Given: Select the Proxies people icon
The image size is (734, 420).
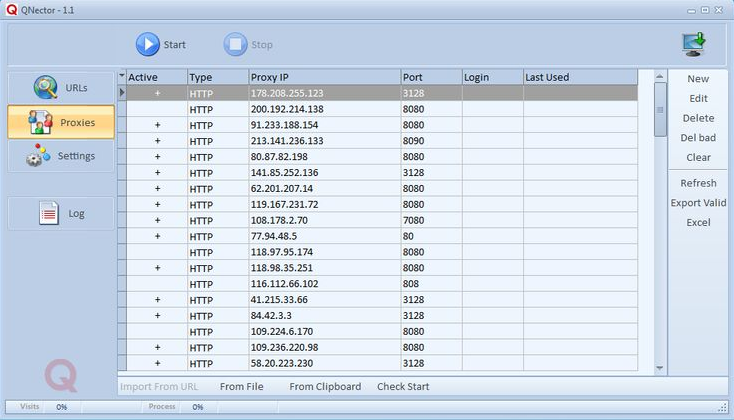Looking at the screenshot, I should (x=40, y=122).
